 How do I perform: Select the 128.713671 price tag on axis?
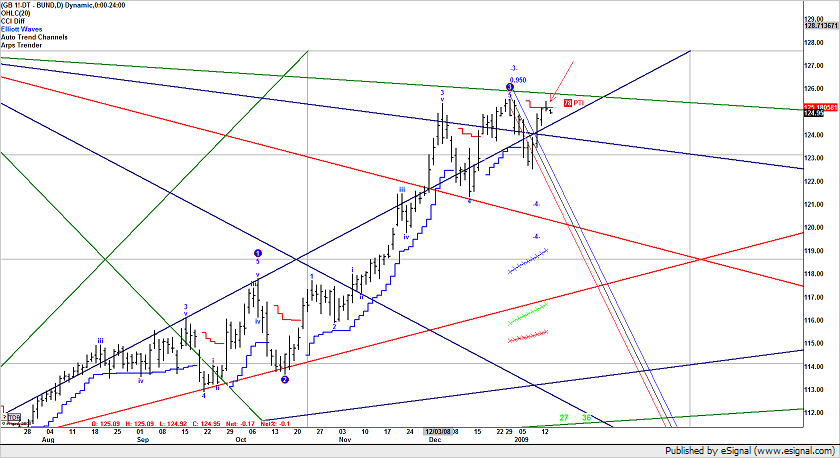click(x=821, y=27)
